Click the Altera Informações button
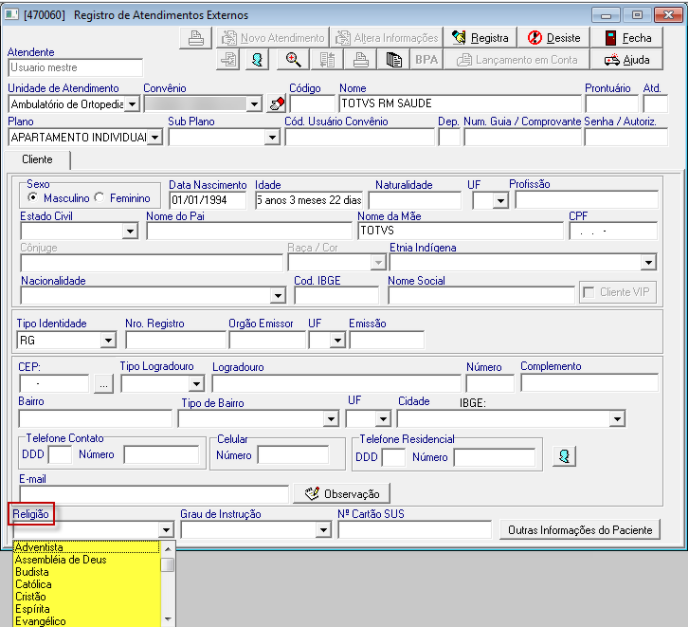Image resolution: width=688 pixels, height=627 pixels. pyautogui.click(x=387, y=38)
